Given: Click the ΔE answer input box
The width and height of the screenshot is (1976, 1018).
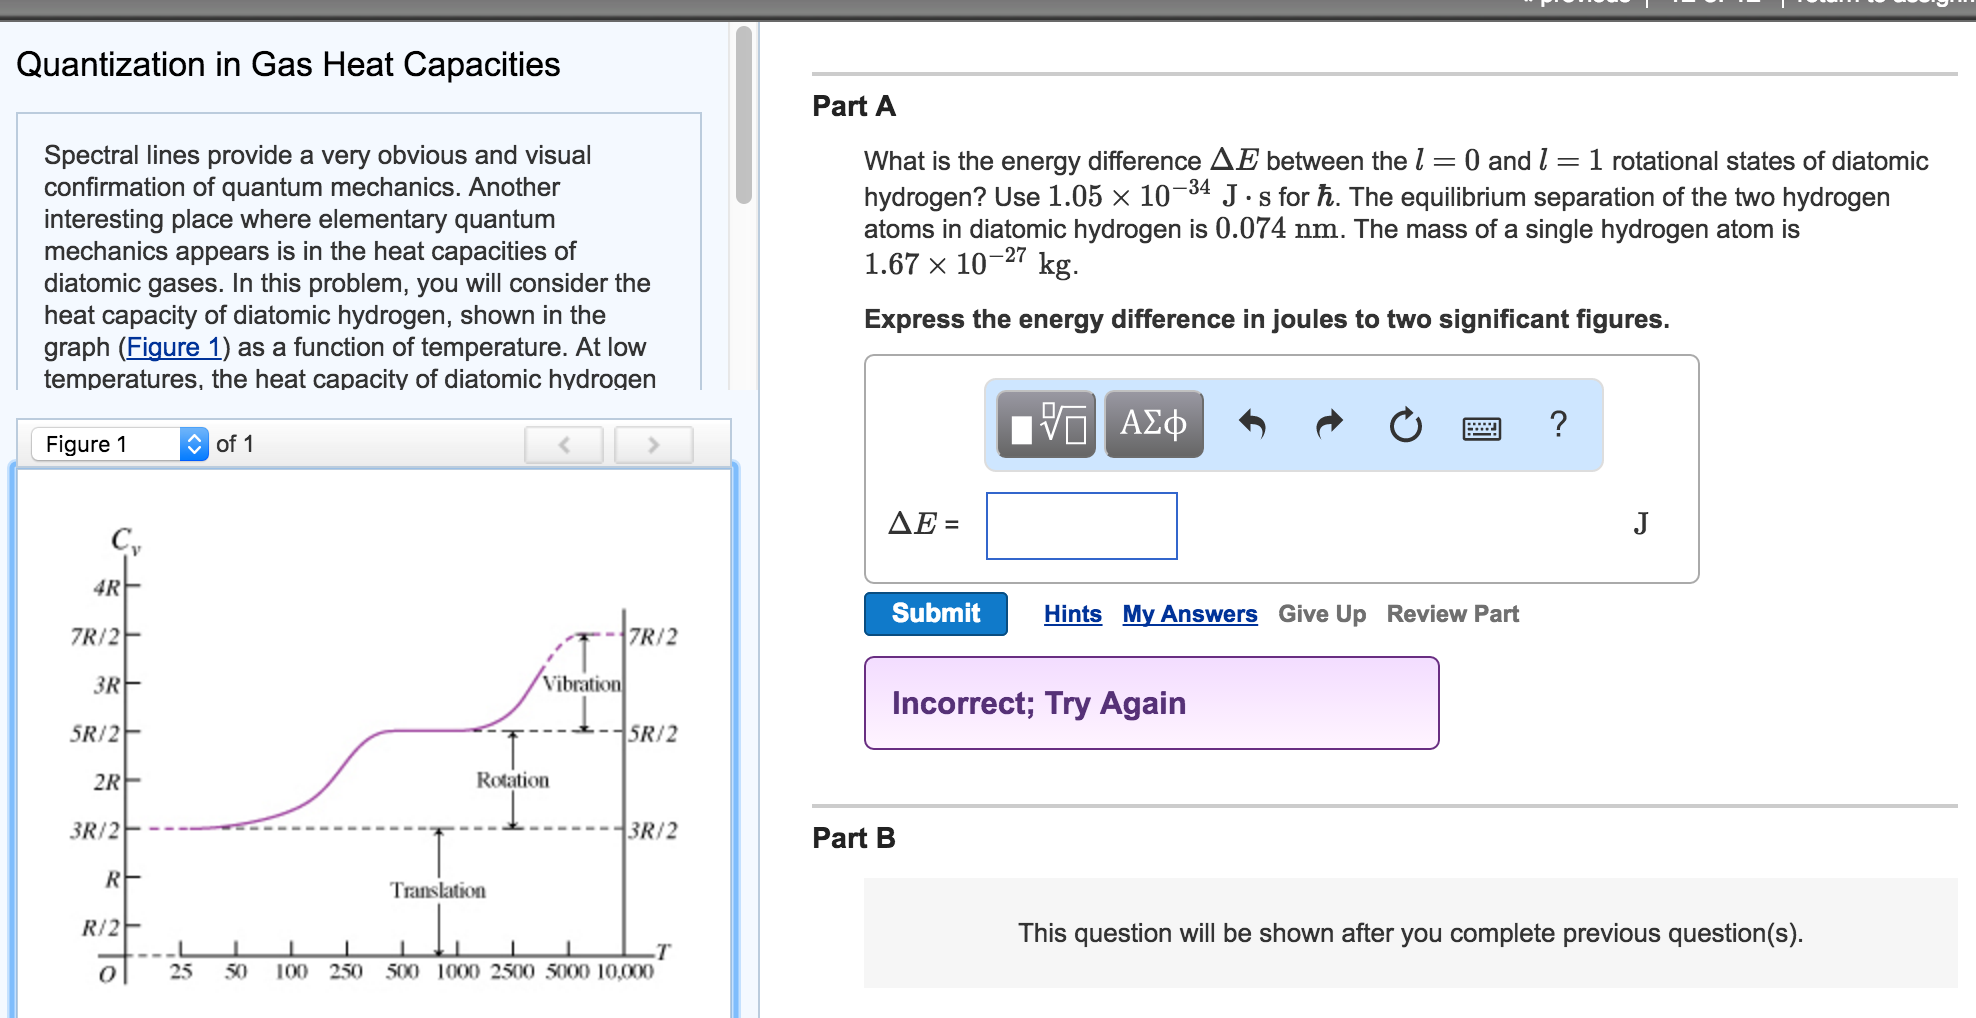Looking at the screenshot, I should tap(1081, 526).
